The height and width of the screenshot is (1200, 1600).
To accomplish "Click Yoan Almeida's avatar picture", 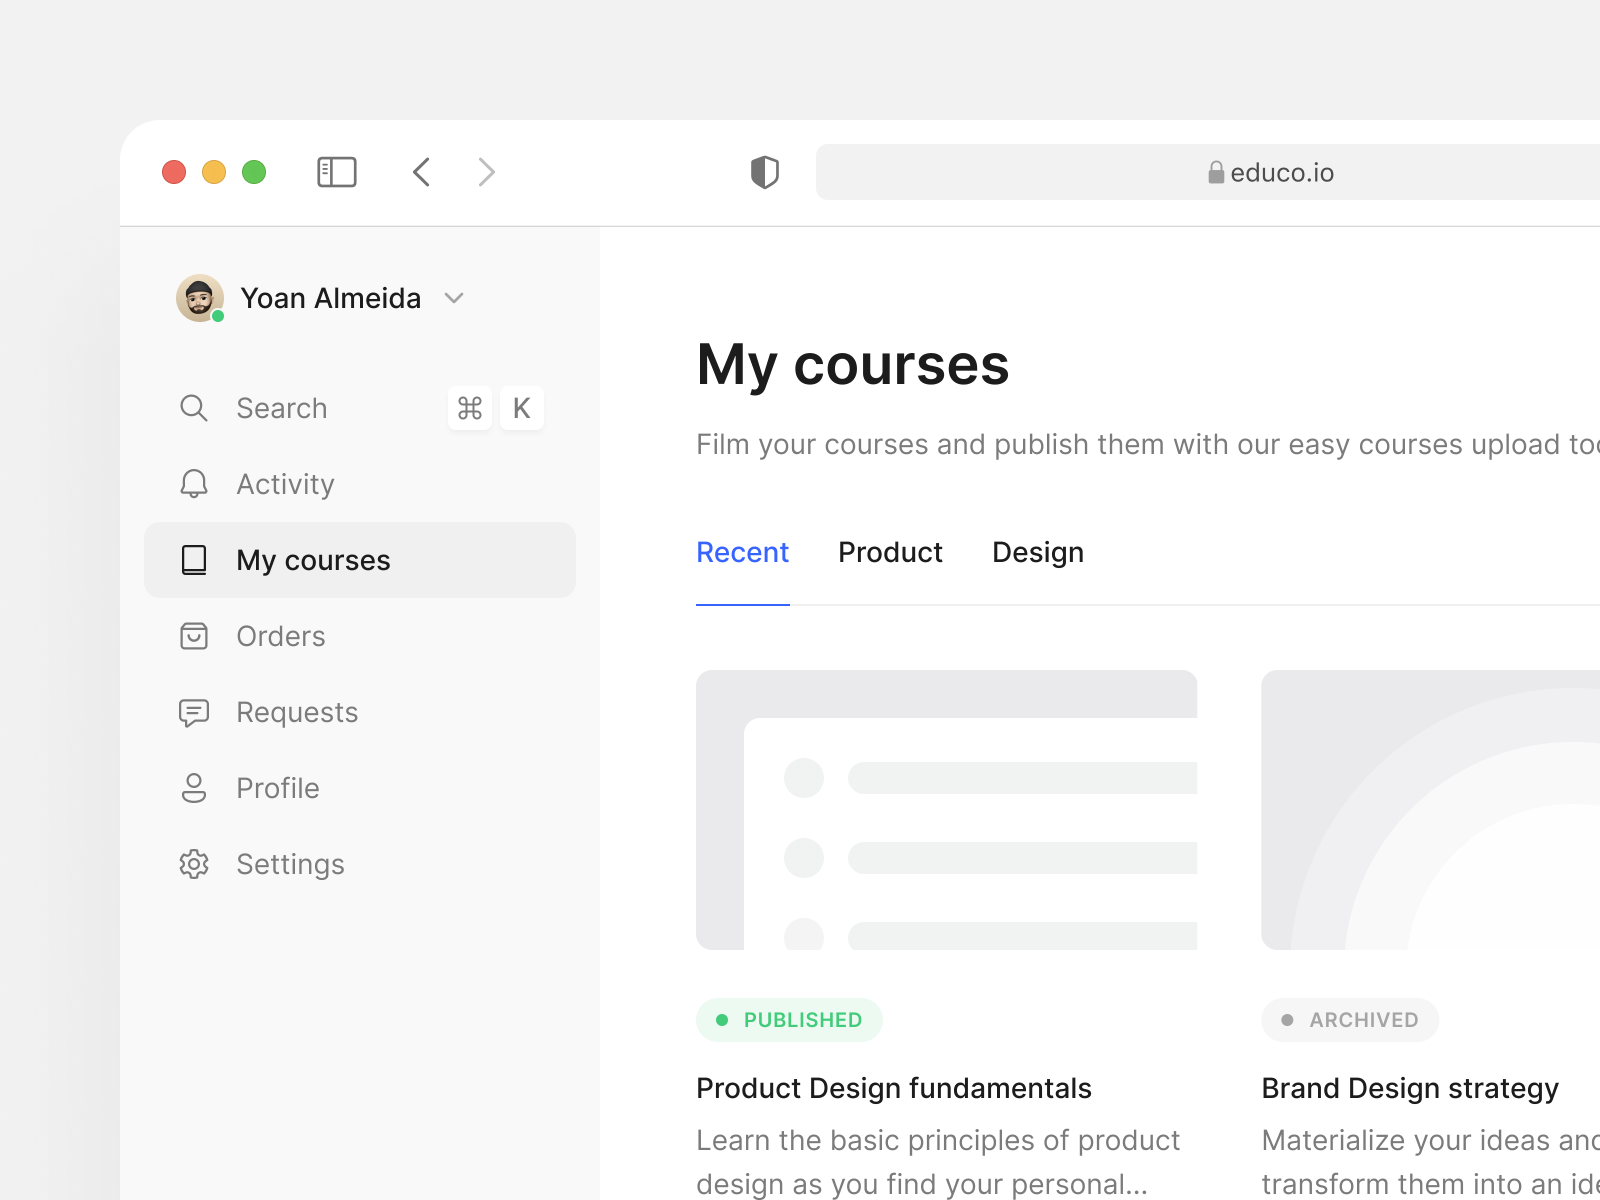I will (199, 298).
